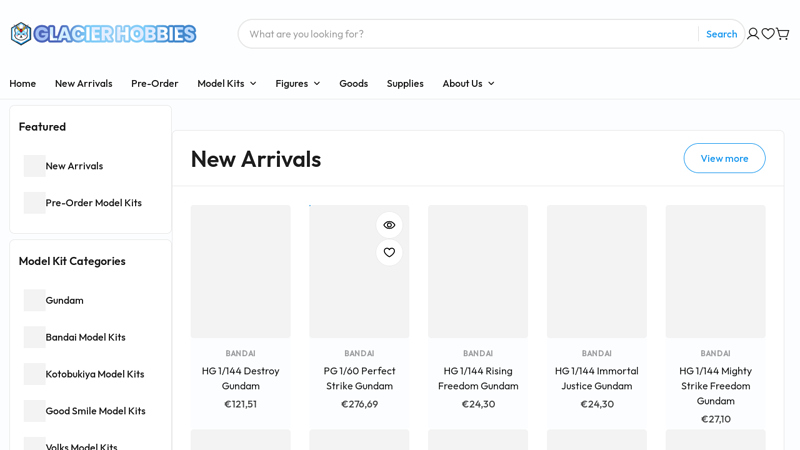Open HG 1/144 Destroy Gundam product image

(x=240, y=271)
